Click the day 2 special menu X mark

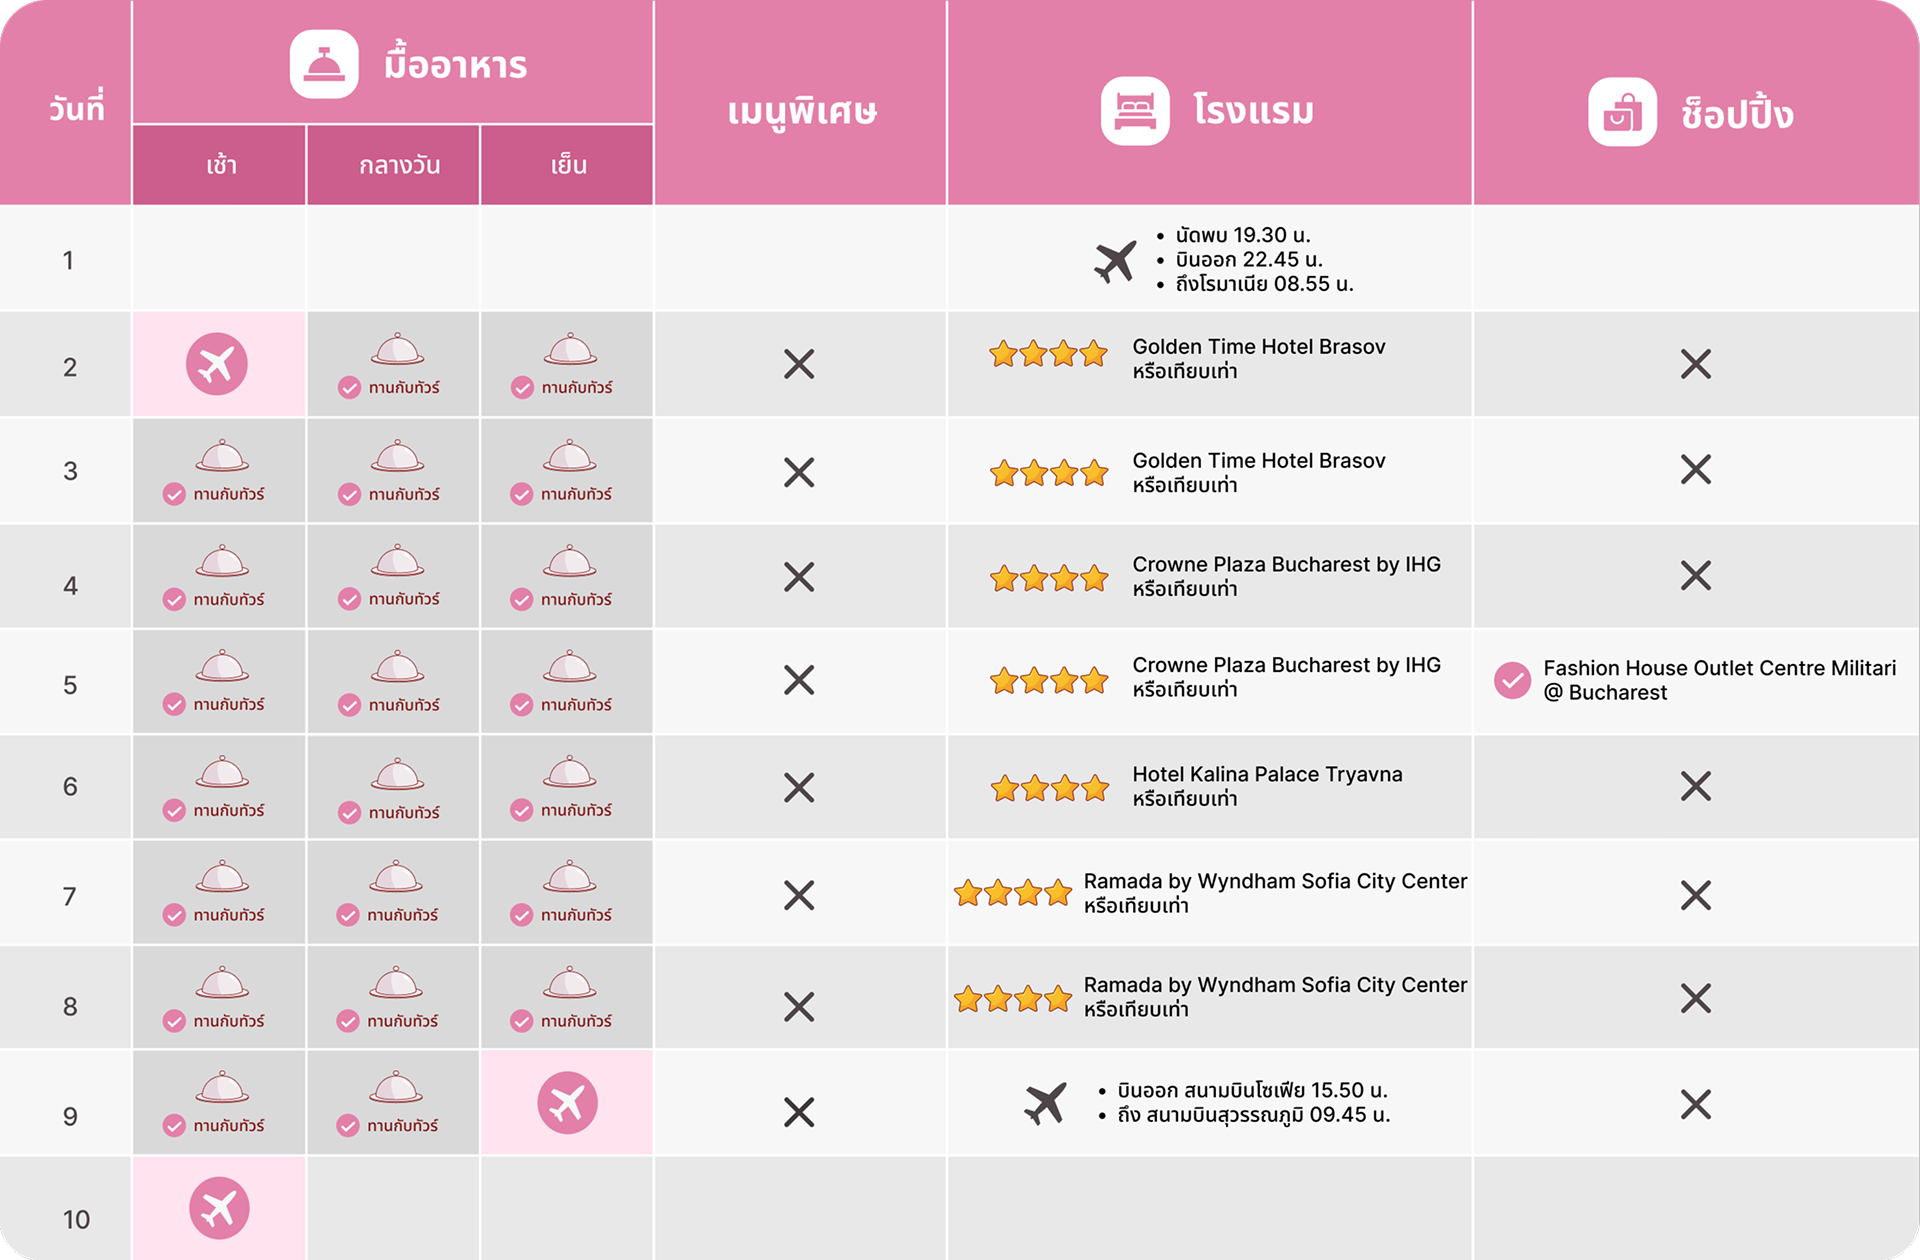(x=799, y=364)
